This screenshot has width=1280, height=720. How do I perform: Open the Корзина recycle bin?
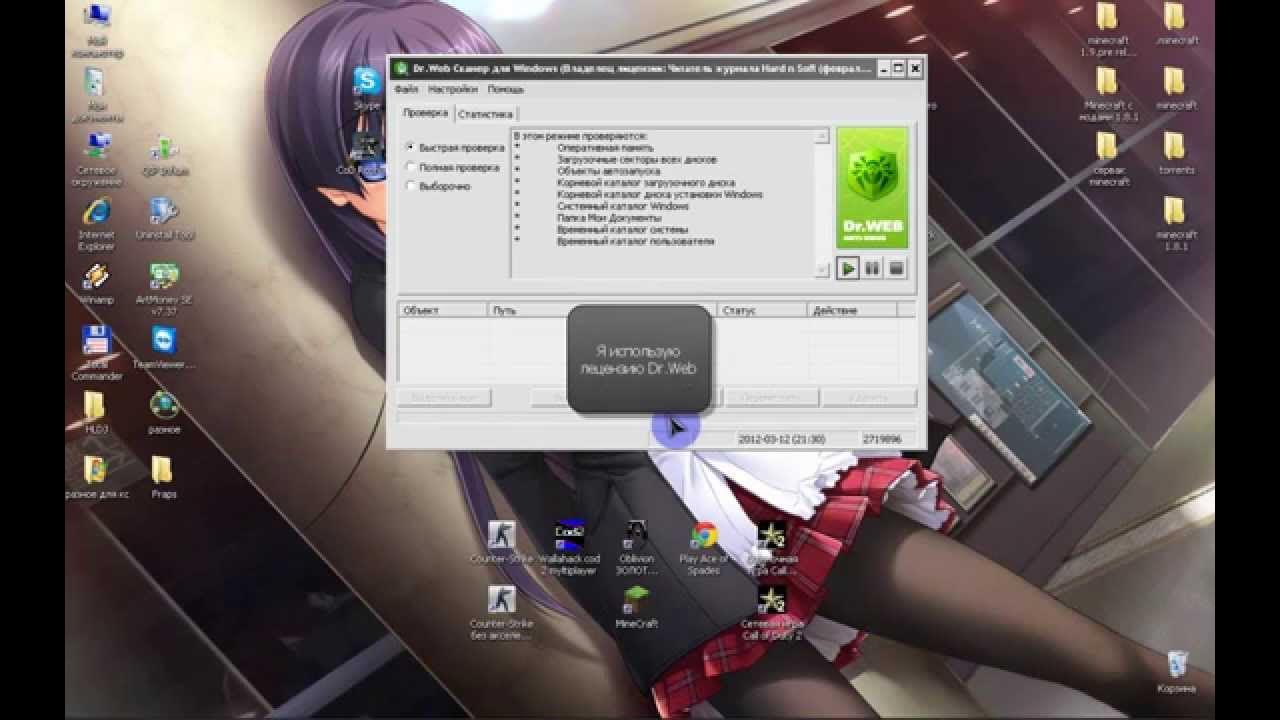(1178, 671)
